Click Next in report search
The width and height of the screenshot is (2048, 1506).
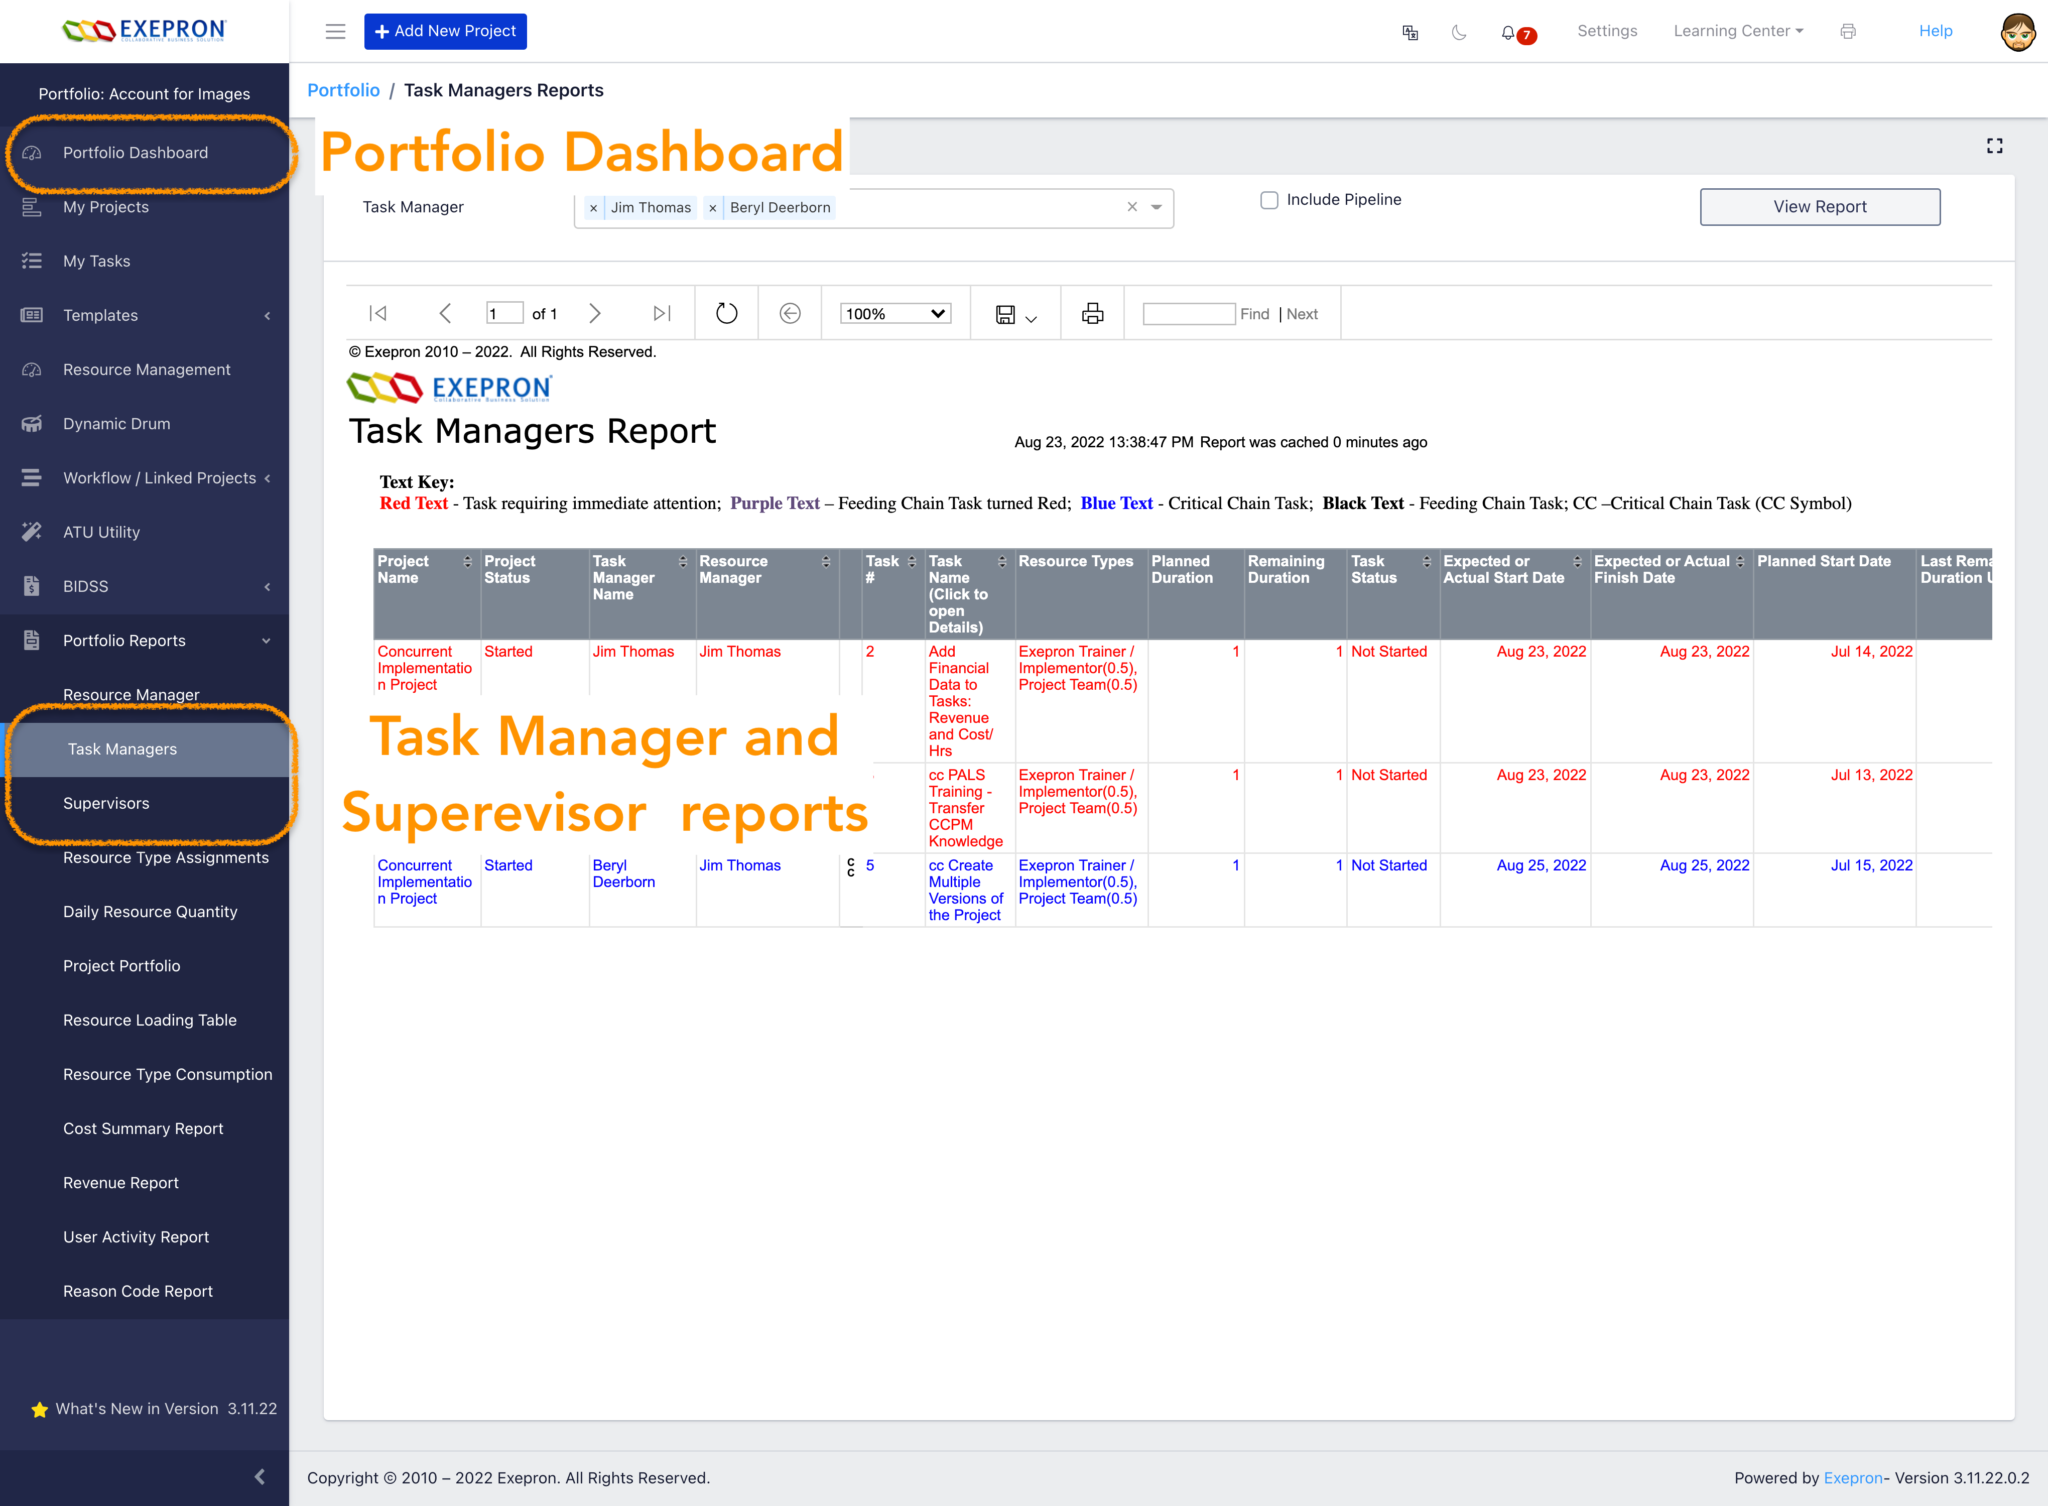coord(1302,314)
